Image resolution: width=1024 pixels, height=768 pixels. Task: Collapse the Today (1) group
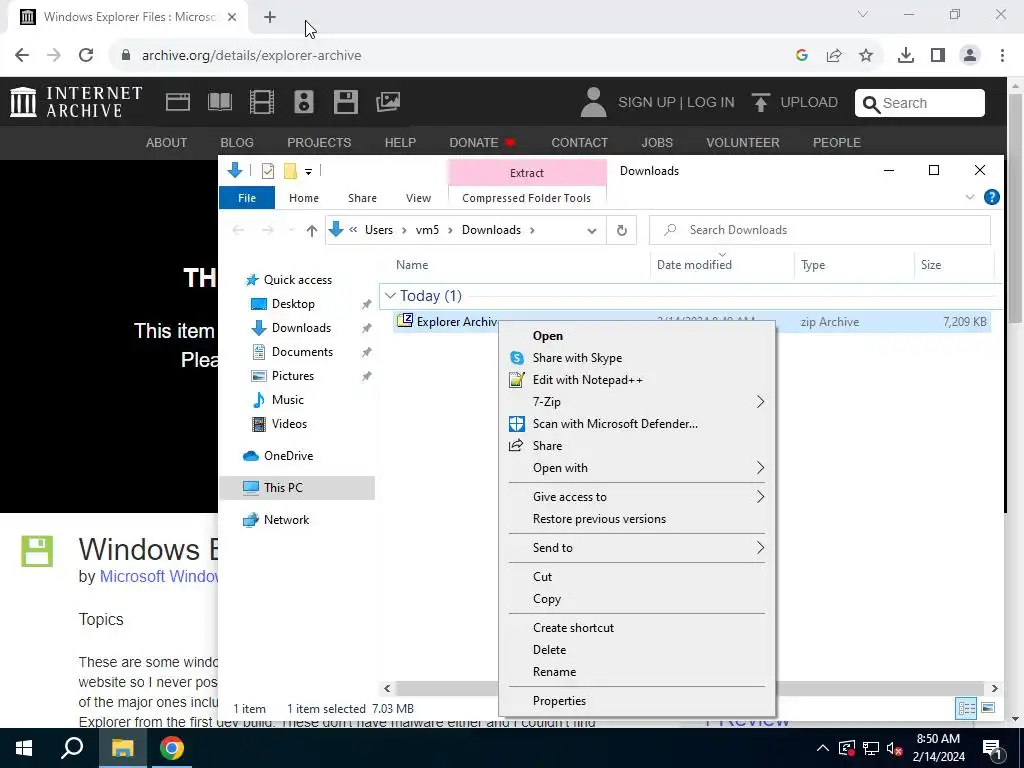tap(391, 296)
